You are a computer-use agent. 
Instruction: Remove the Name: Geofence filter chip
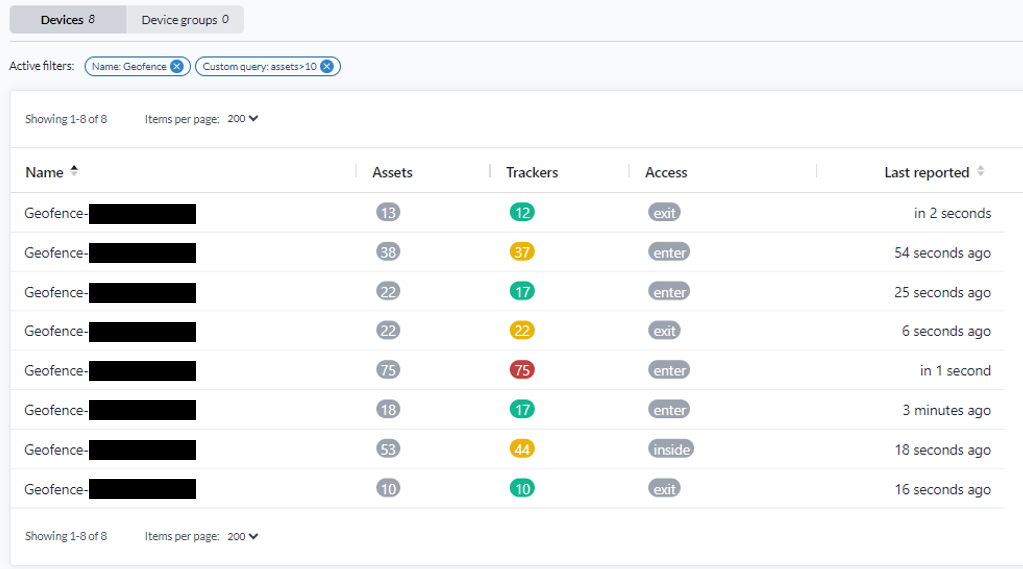[x=177, y=66]
